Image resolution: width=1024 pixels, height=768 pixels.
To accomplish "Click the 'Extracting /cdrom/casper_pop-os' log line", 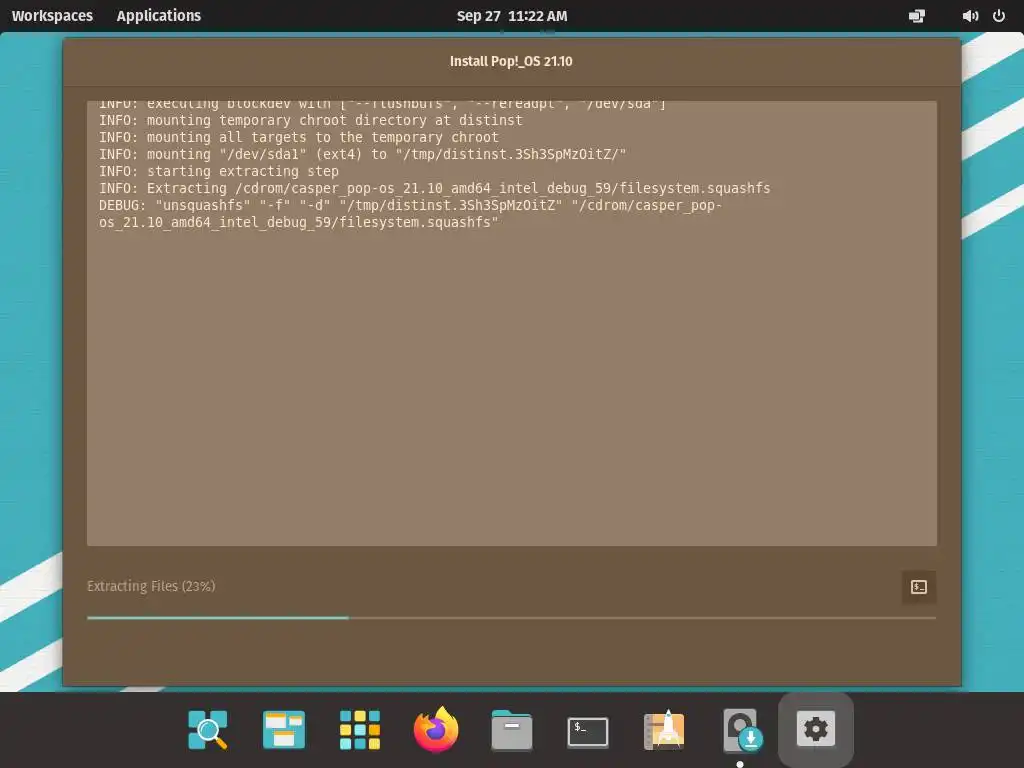I will pos(434,188).
